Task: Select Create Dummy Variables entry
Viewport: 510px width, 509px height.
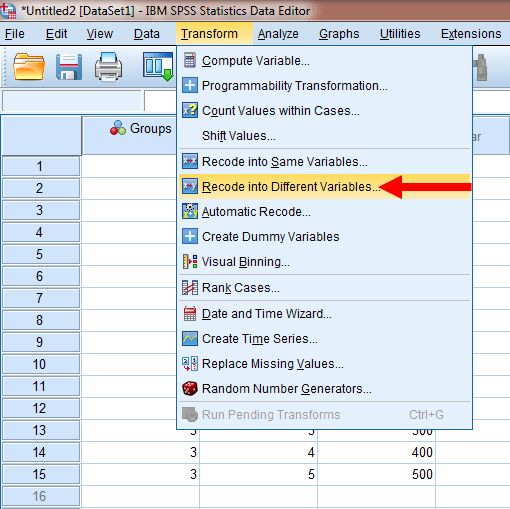Action: tap(324, 236)
